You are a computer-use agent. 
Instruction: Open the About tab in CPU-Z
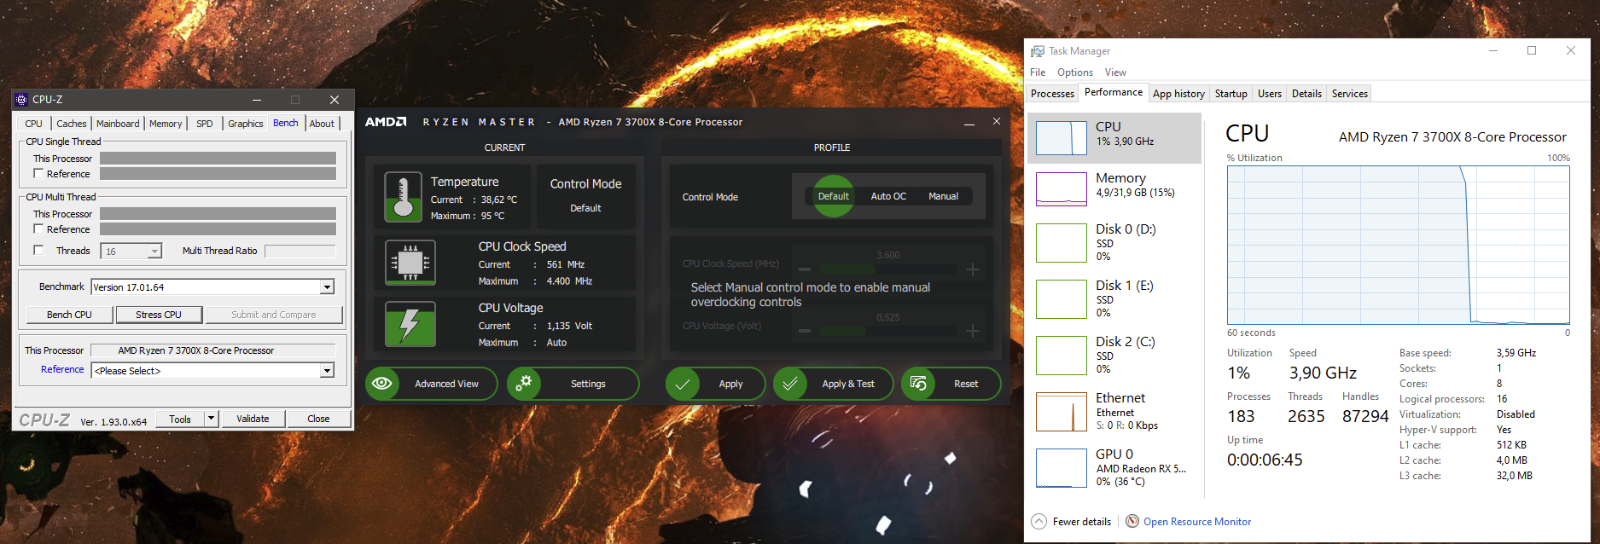tap(322, 124)
